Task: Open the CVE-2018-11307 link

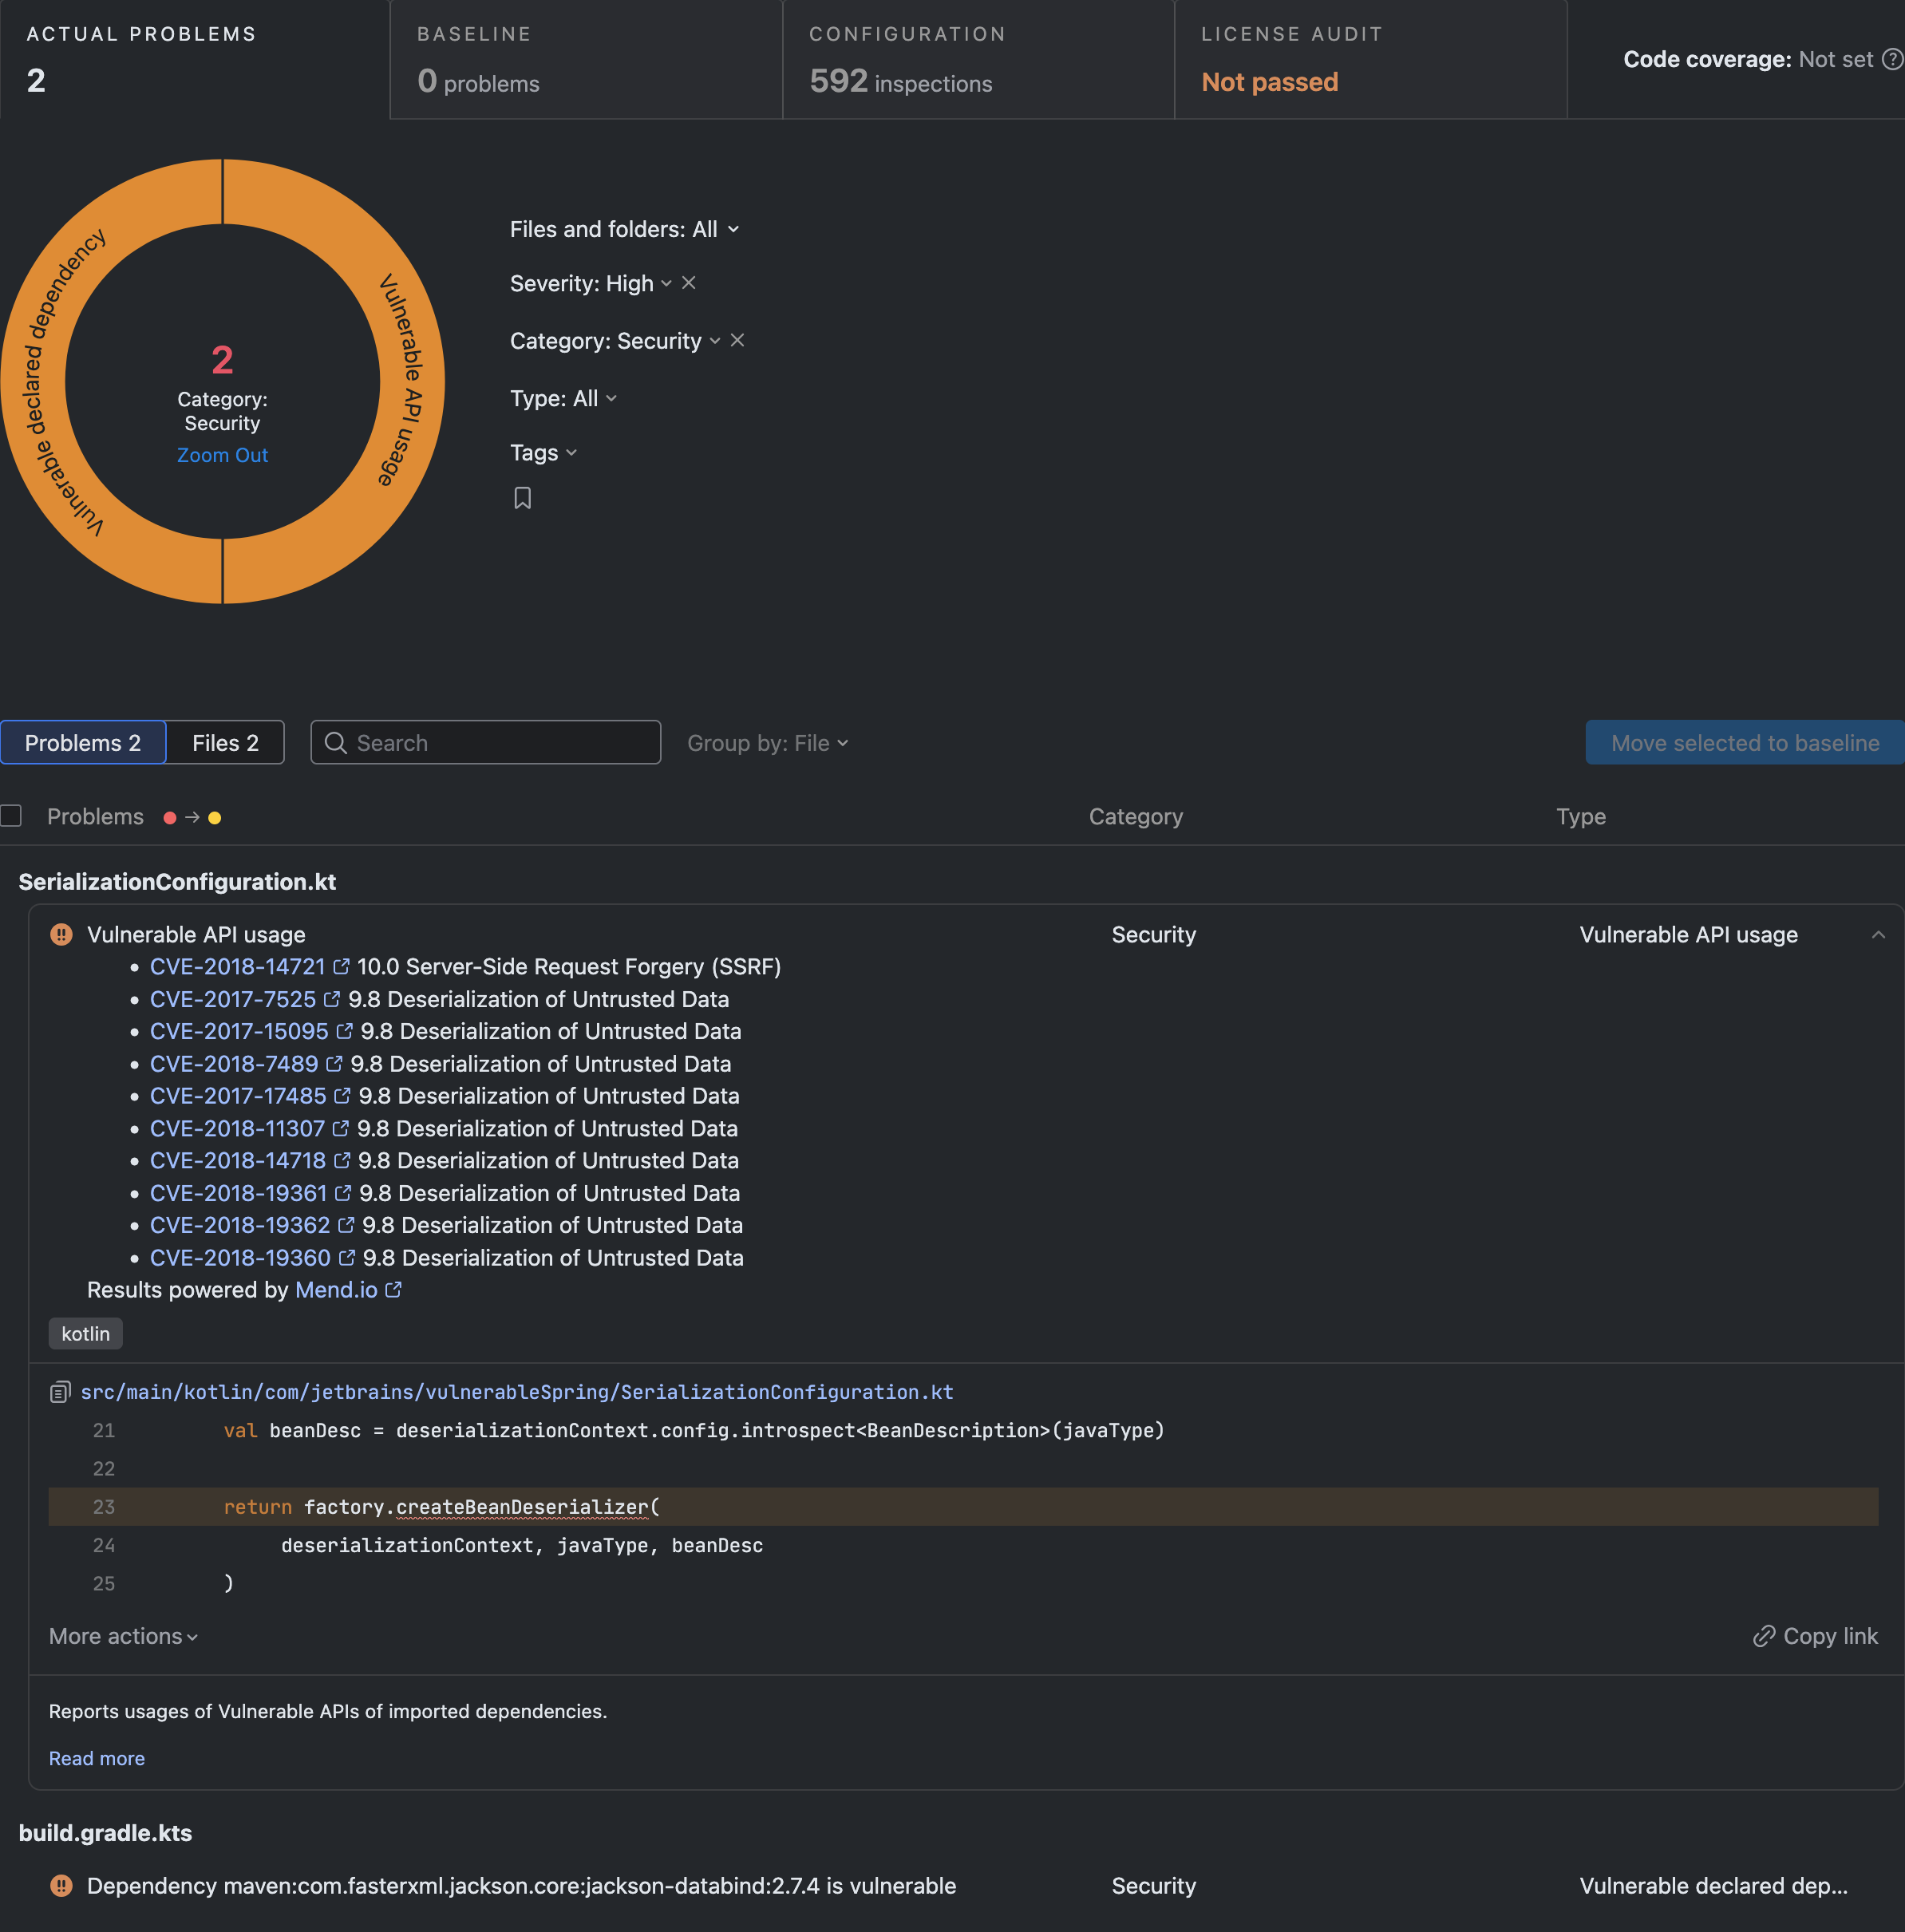Action: point(237,1129)
